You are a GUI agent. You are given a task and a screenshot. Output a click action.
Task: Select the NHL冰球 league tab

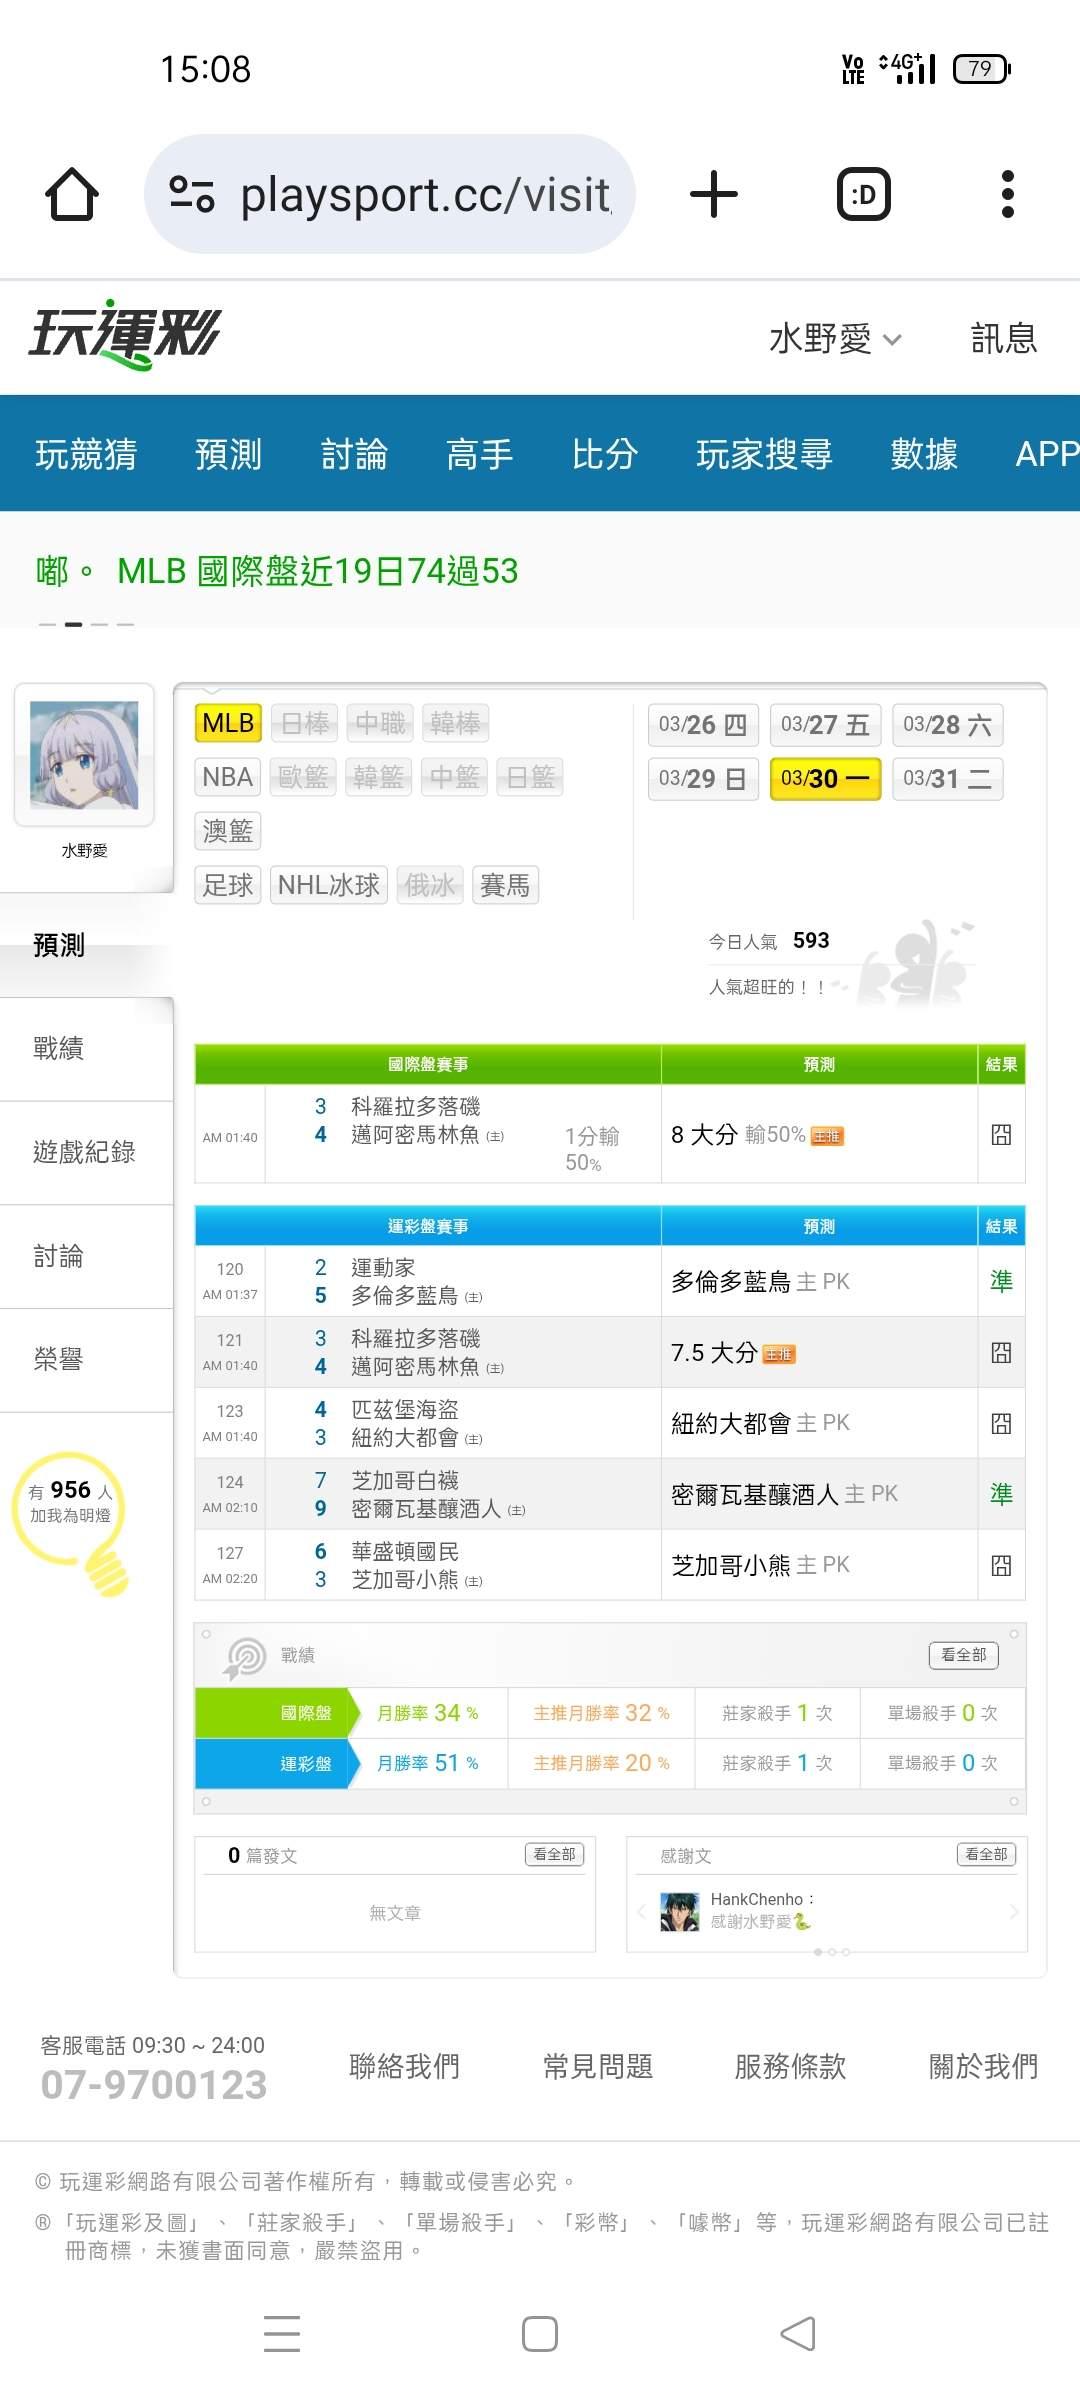(329, 885)
